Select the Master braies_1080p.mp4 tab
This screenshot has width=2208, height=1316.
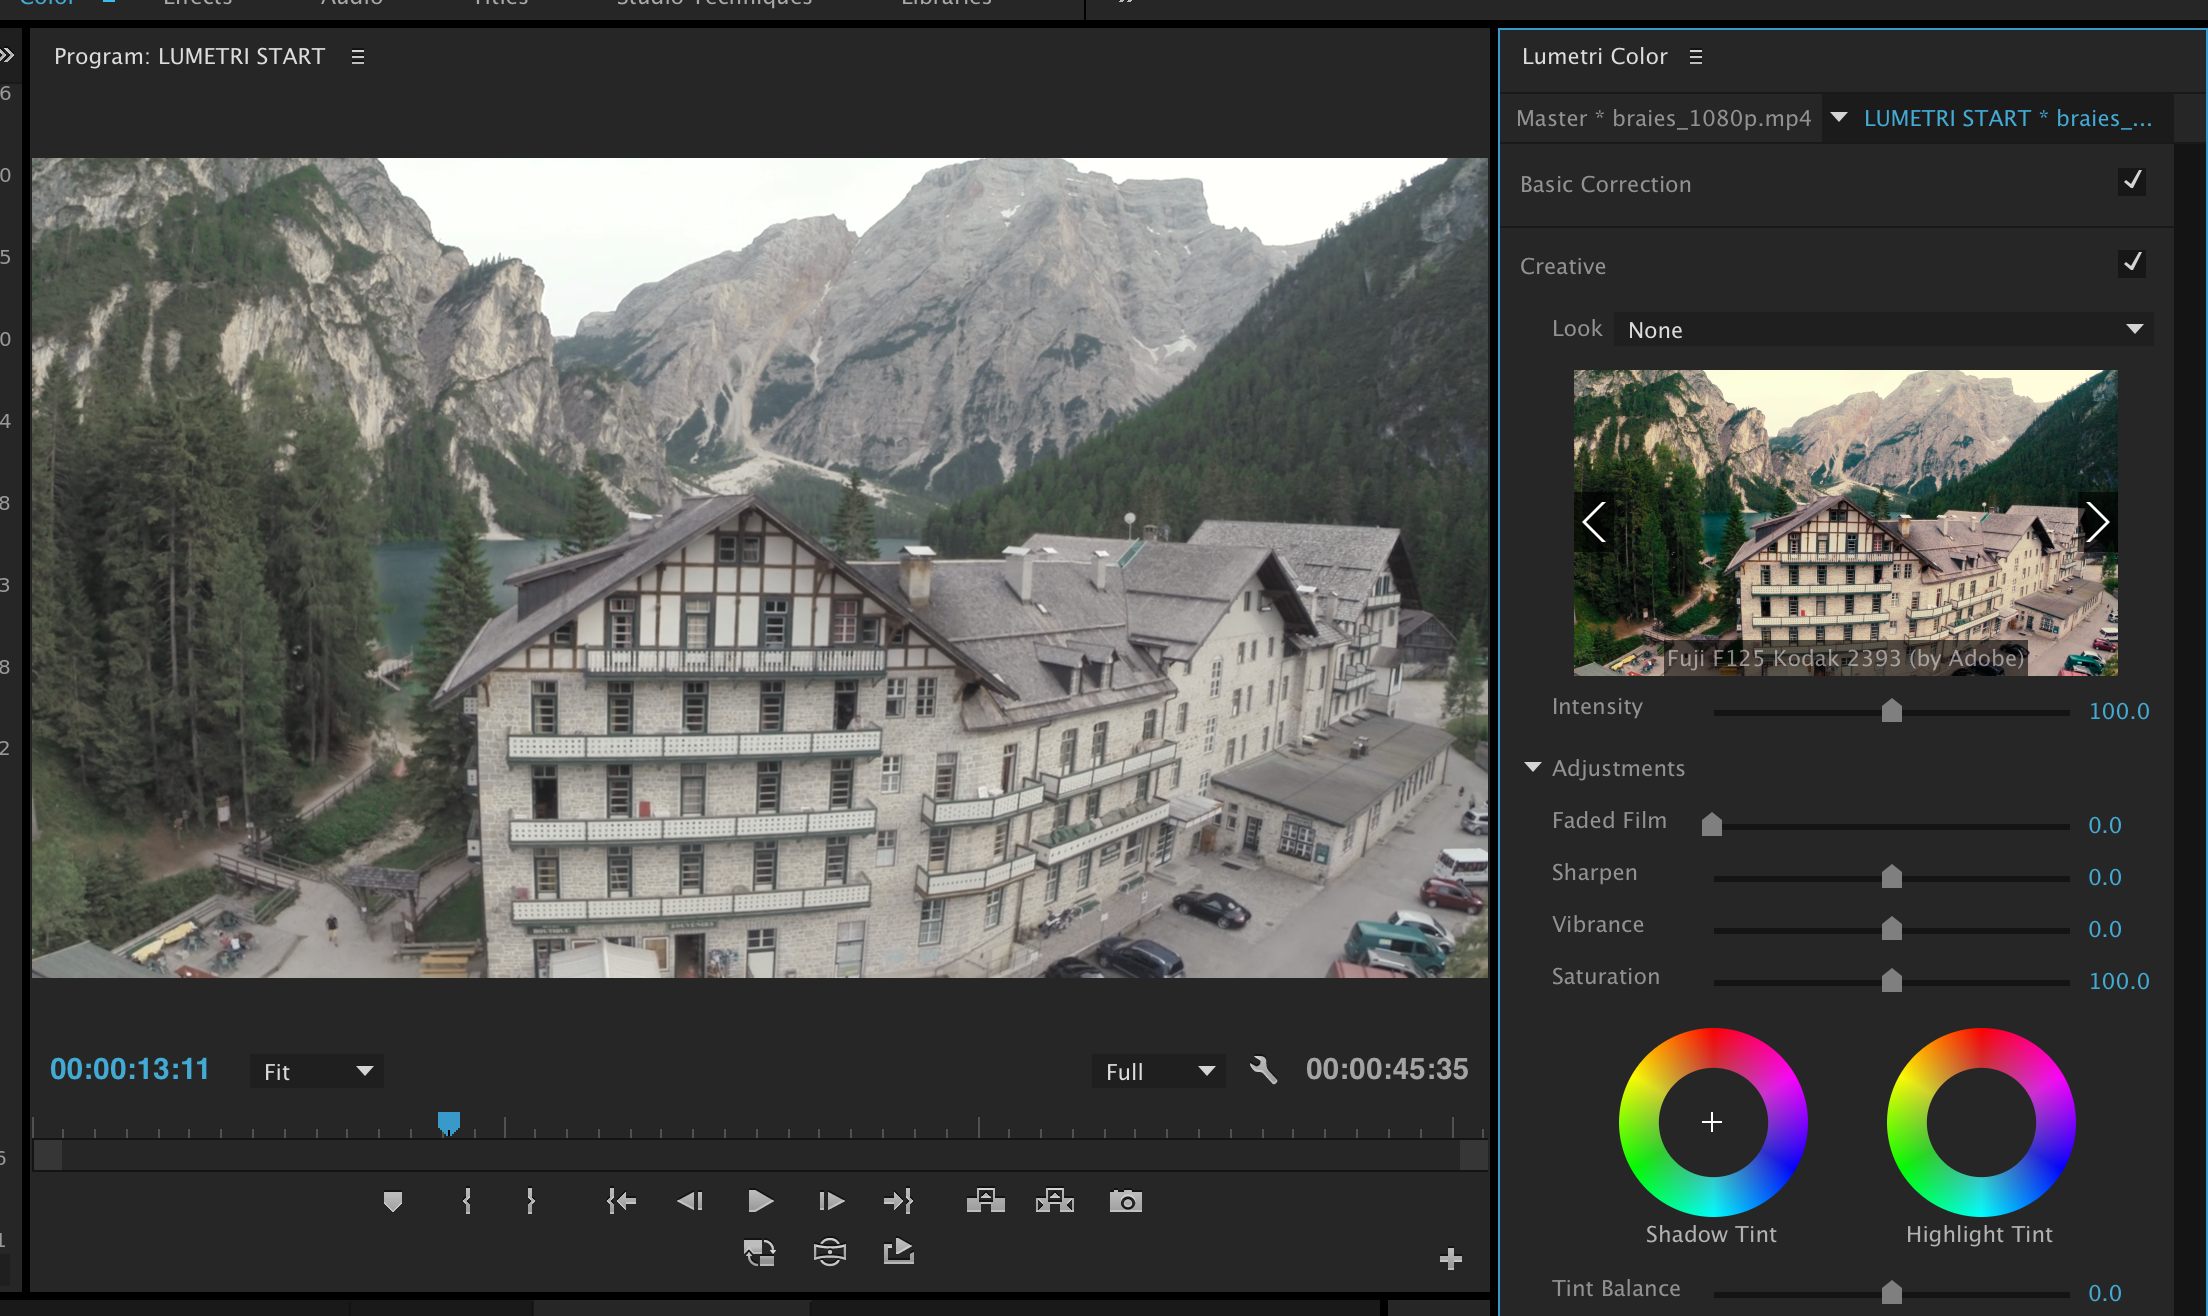click(1663, 118)
